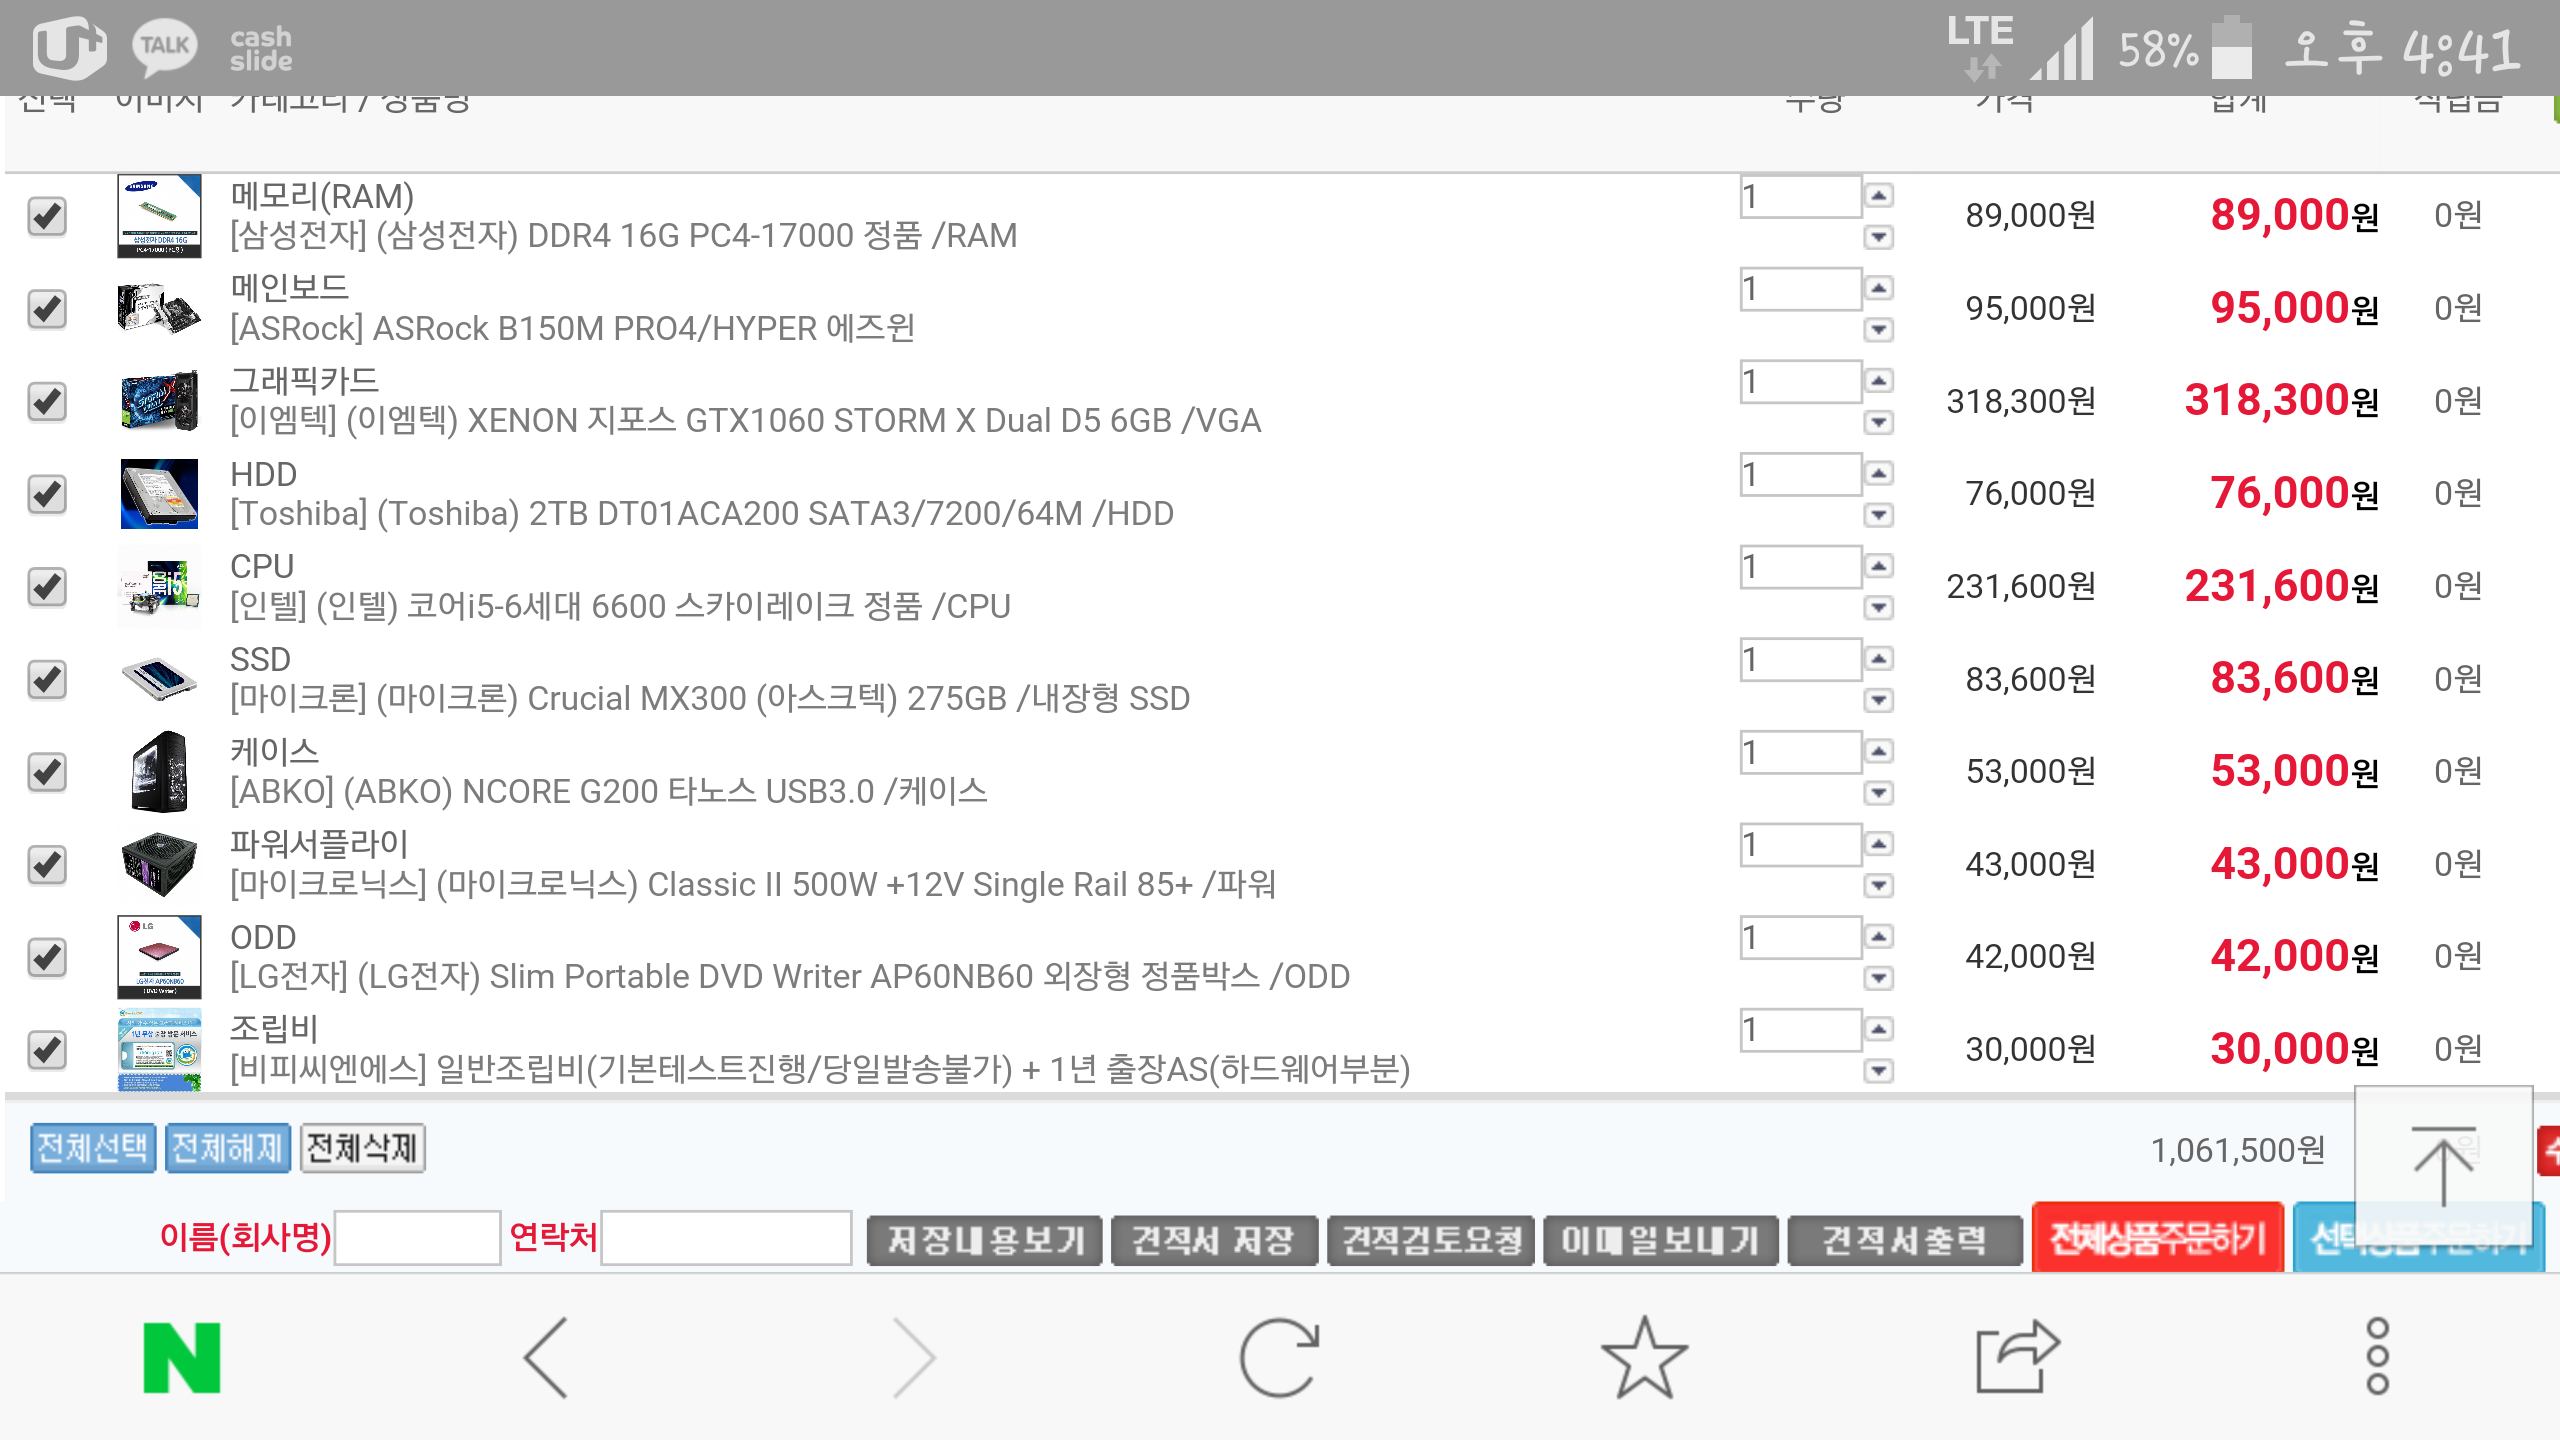Open the three-dot more menu
The image size is (2560, 1440).
click(x=2377, y=1357)
